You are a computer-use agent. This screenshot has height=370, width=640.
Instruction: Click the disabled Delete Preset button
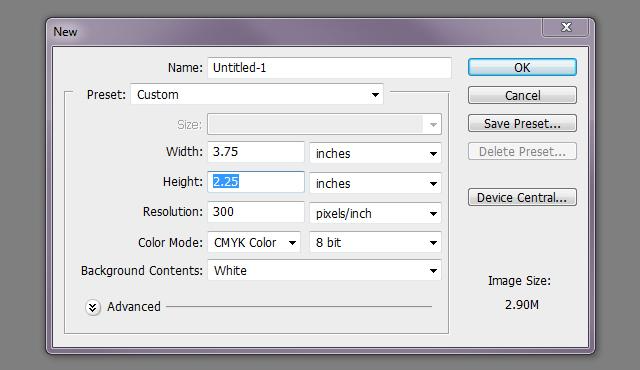point(522,151)
